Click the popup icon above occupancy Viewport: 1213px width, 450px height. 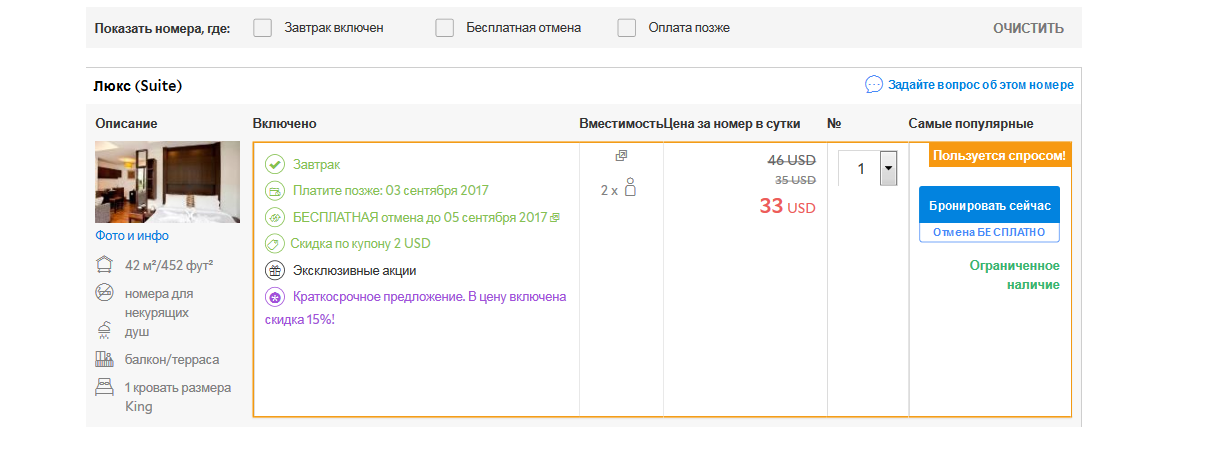click(621, 156)
